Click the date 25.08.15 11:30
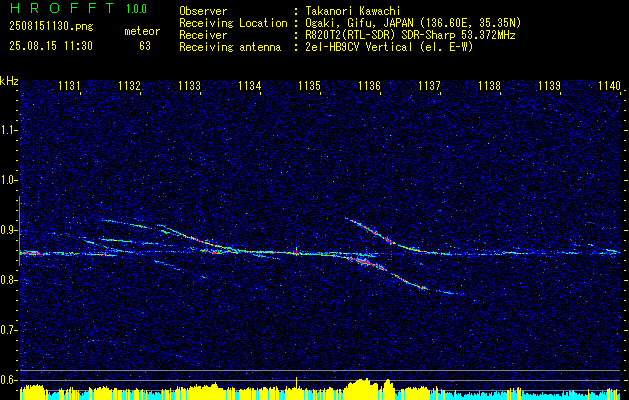The width and height of the screenshot is (629, 400). [x=51, y=46]
